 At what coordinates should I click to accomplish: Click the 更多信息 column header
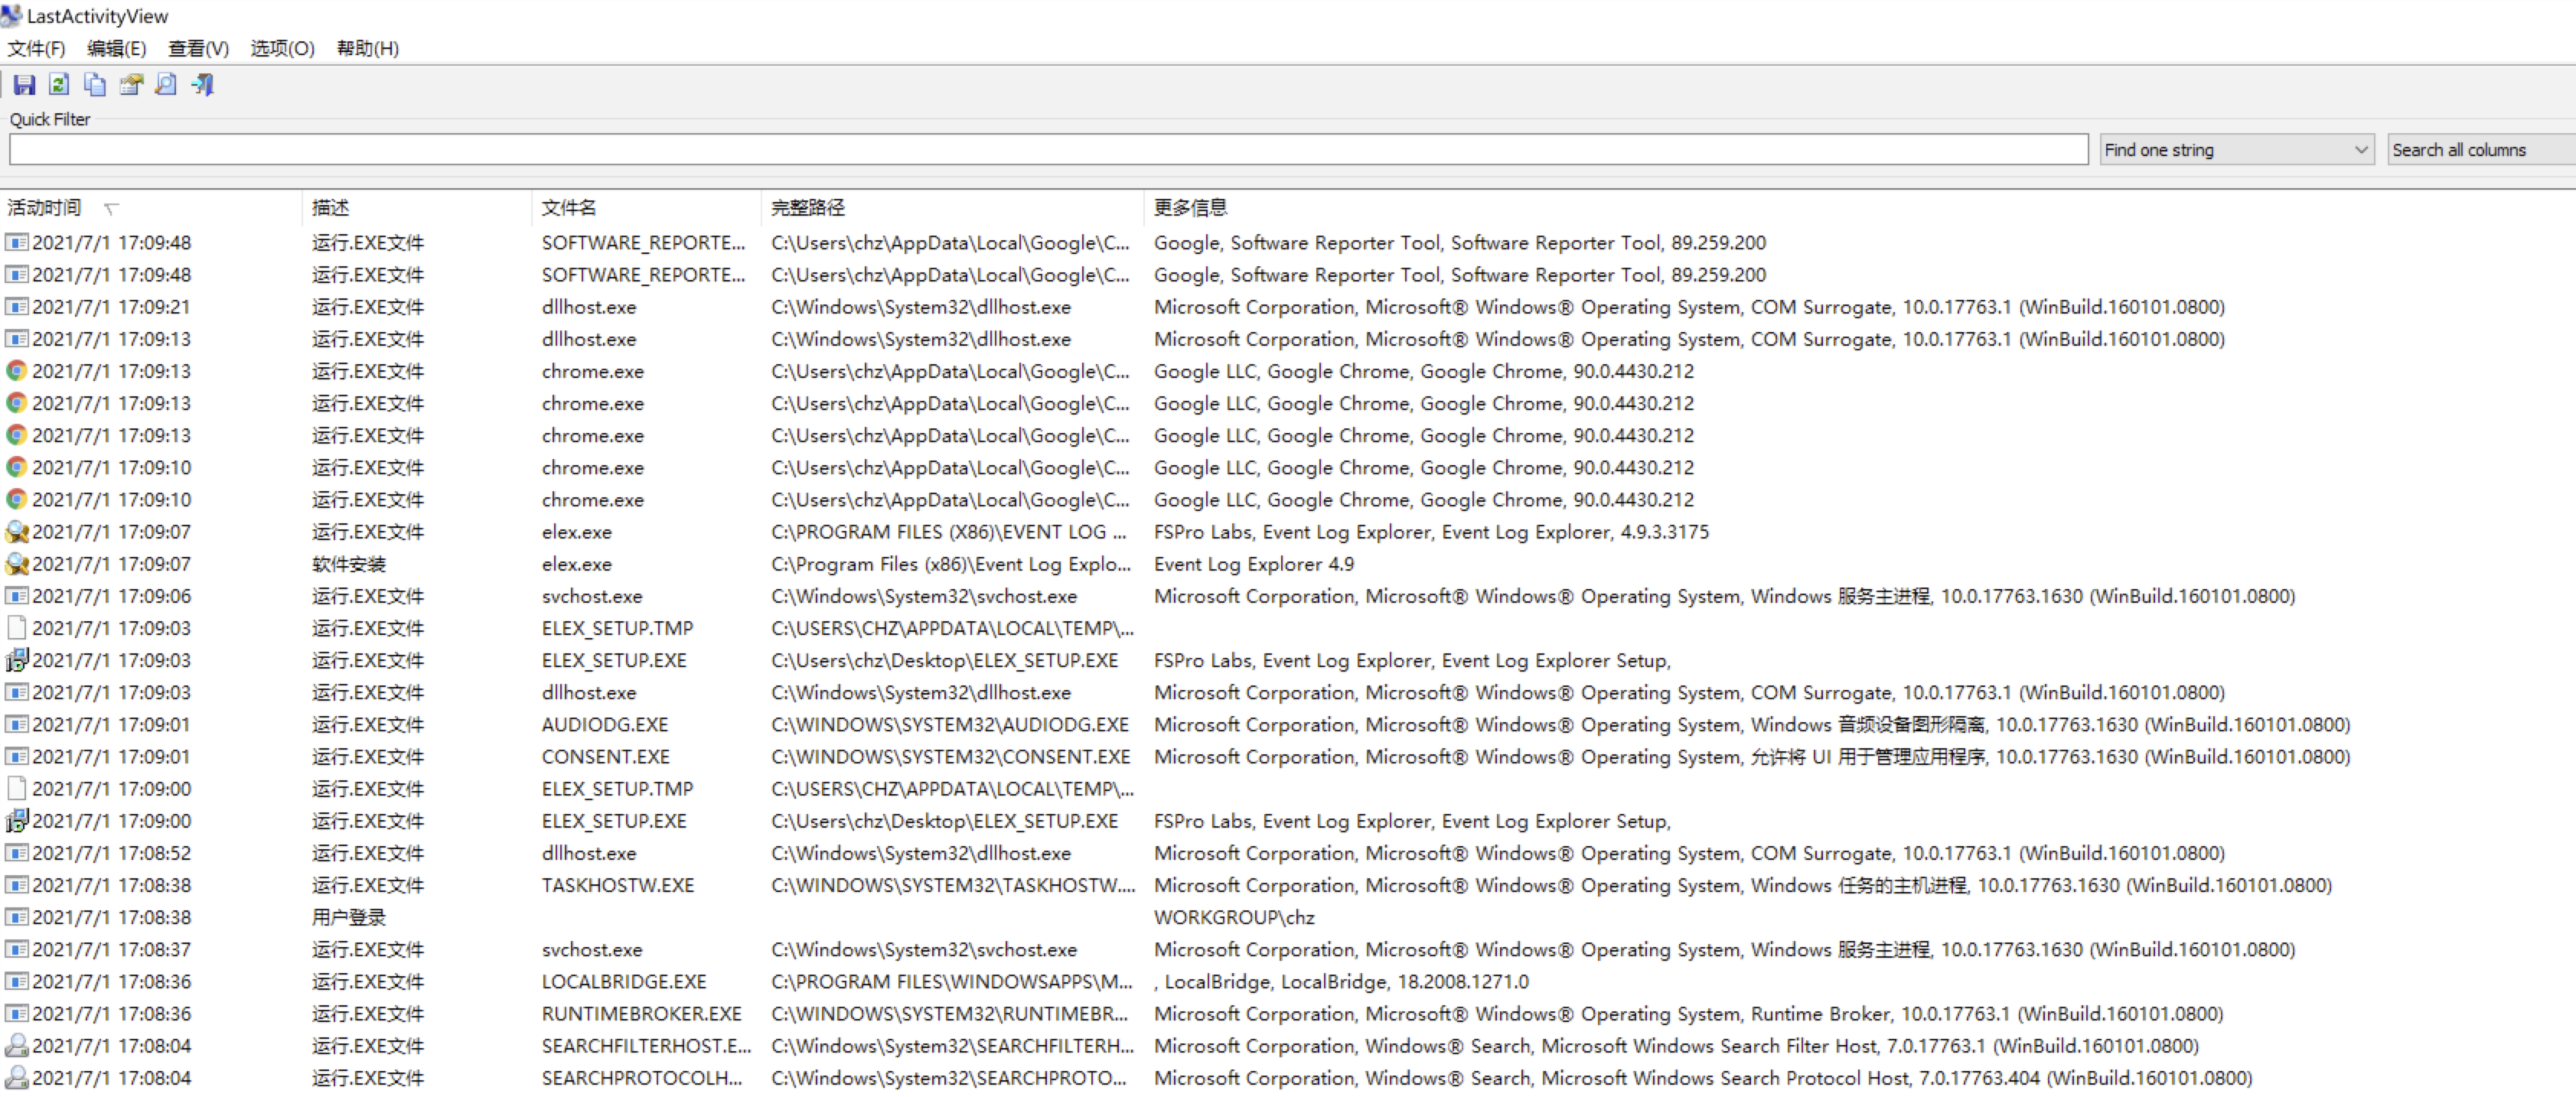pyautogui.click(x=1189, y=207)
